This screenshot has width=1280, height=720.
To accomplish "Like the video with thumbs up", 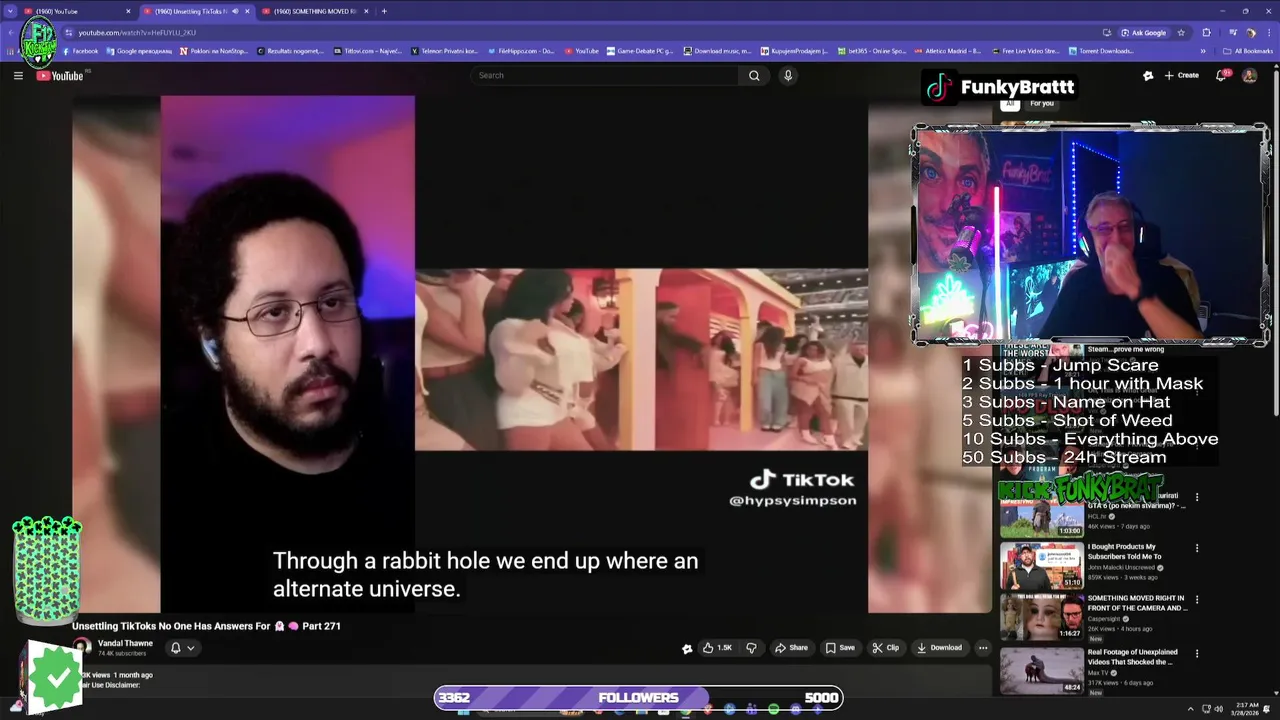I will [x=717, y=648].
